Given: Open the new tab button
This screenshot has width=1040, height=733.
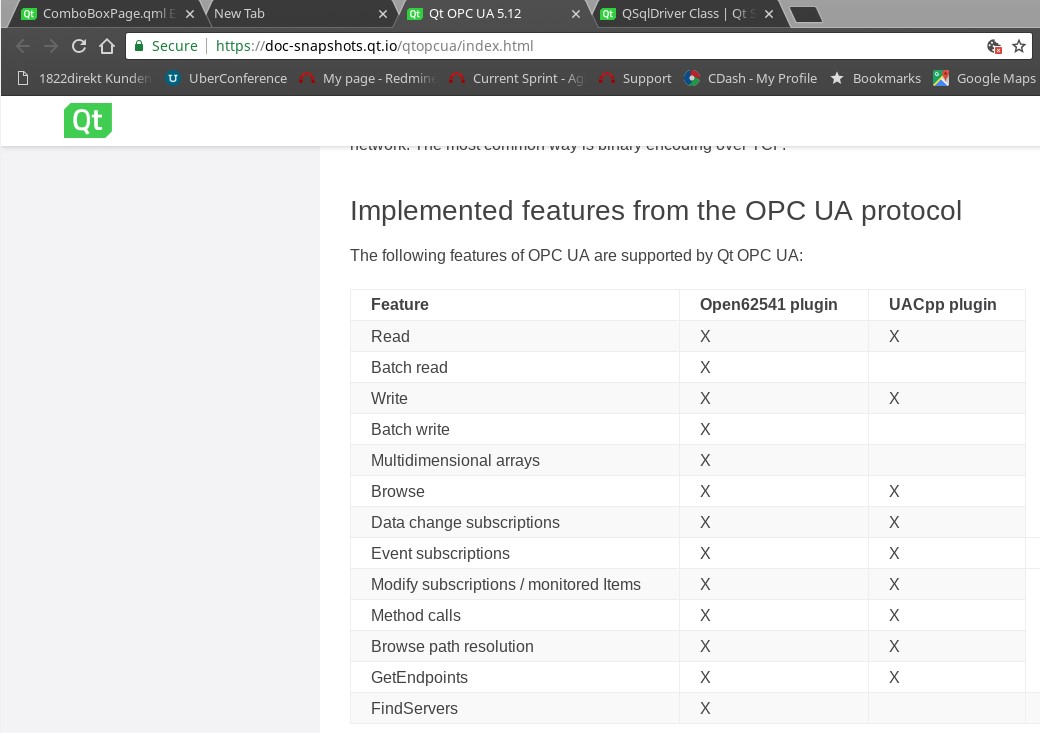Looking at the screenshot, I should [x=805, y=14].
